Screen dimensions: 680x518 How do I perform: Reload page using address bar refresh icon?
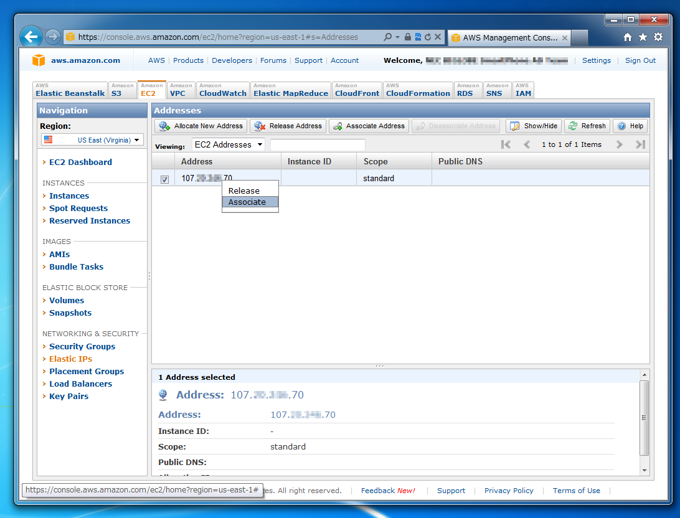[428, 37]
